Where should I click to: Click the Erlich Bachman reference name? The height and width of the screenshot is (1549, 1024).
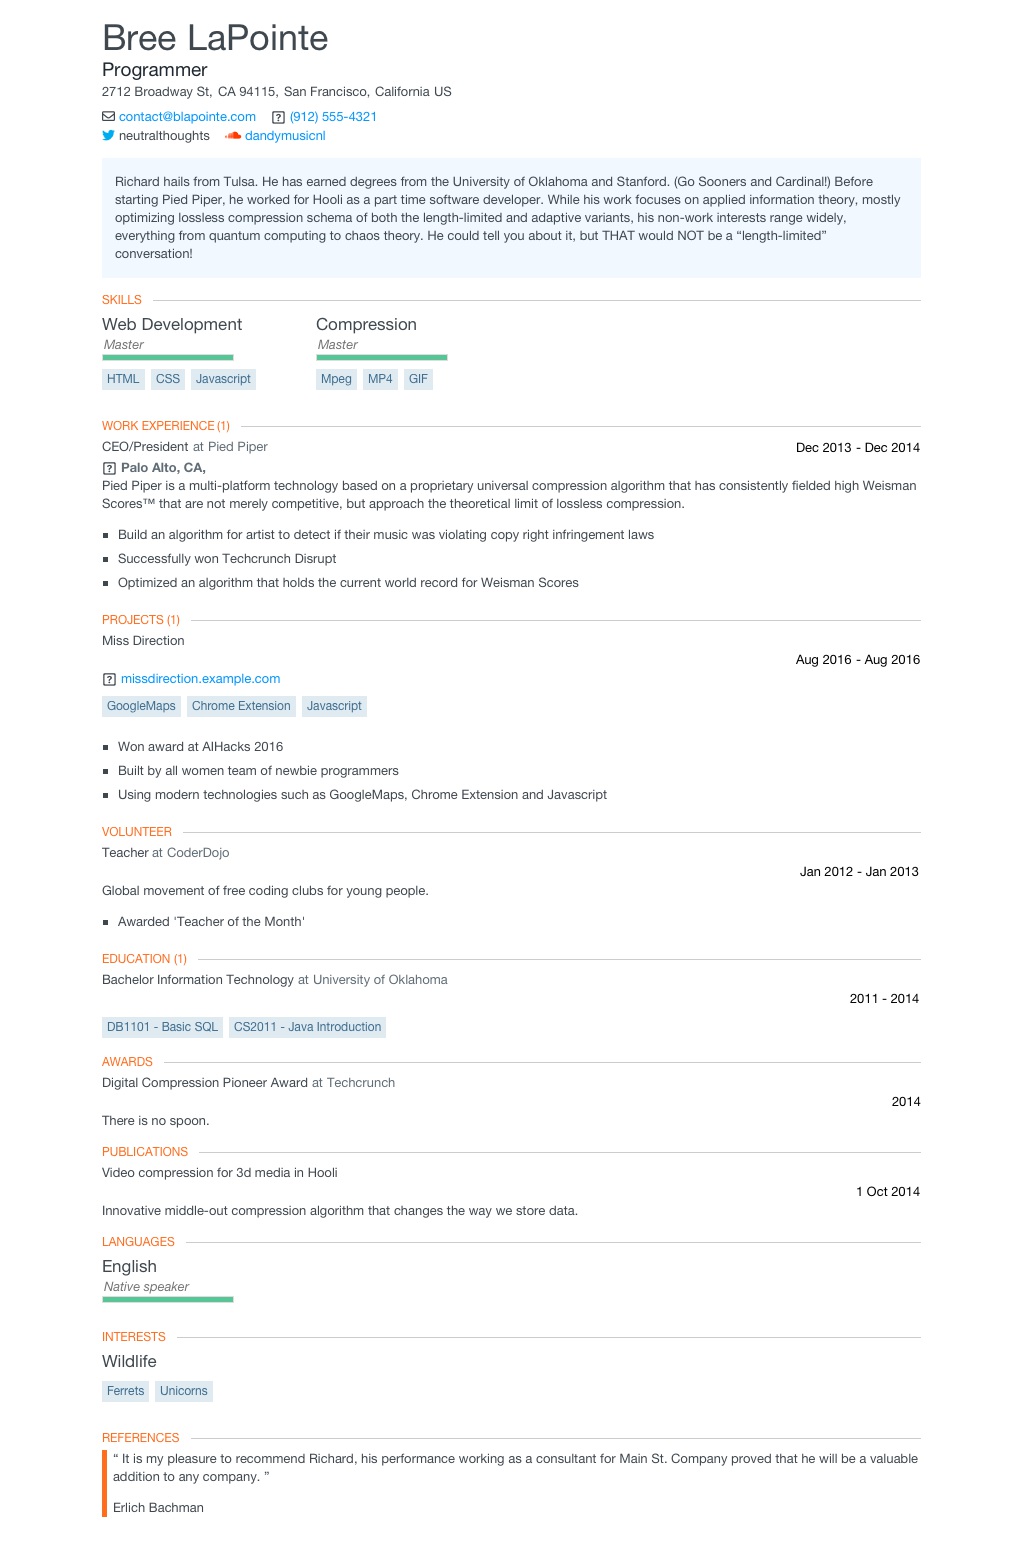pyautogui.click(x=158, y=1508)
